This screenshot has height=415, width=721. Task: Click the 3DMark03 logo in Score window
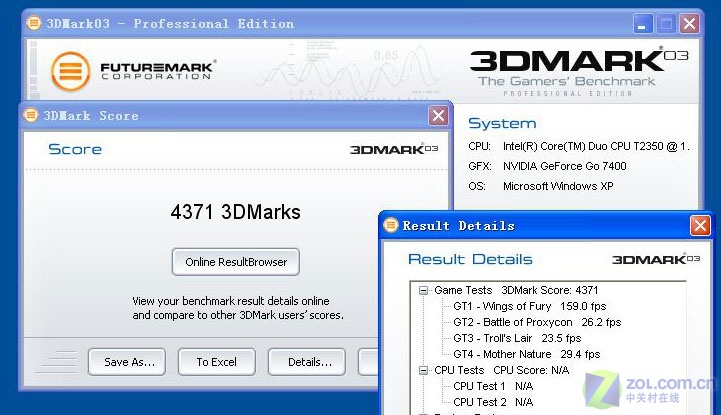pyautogui.click(x=394, y=149)
